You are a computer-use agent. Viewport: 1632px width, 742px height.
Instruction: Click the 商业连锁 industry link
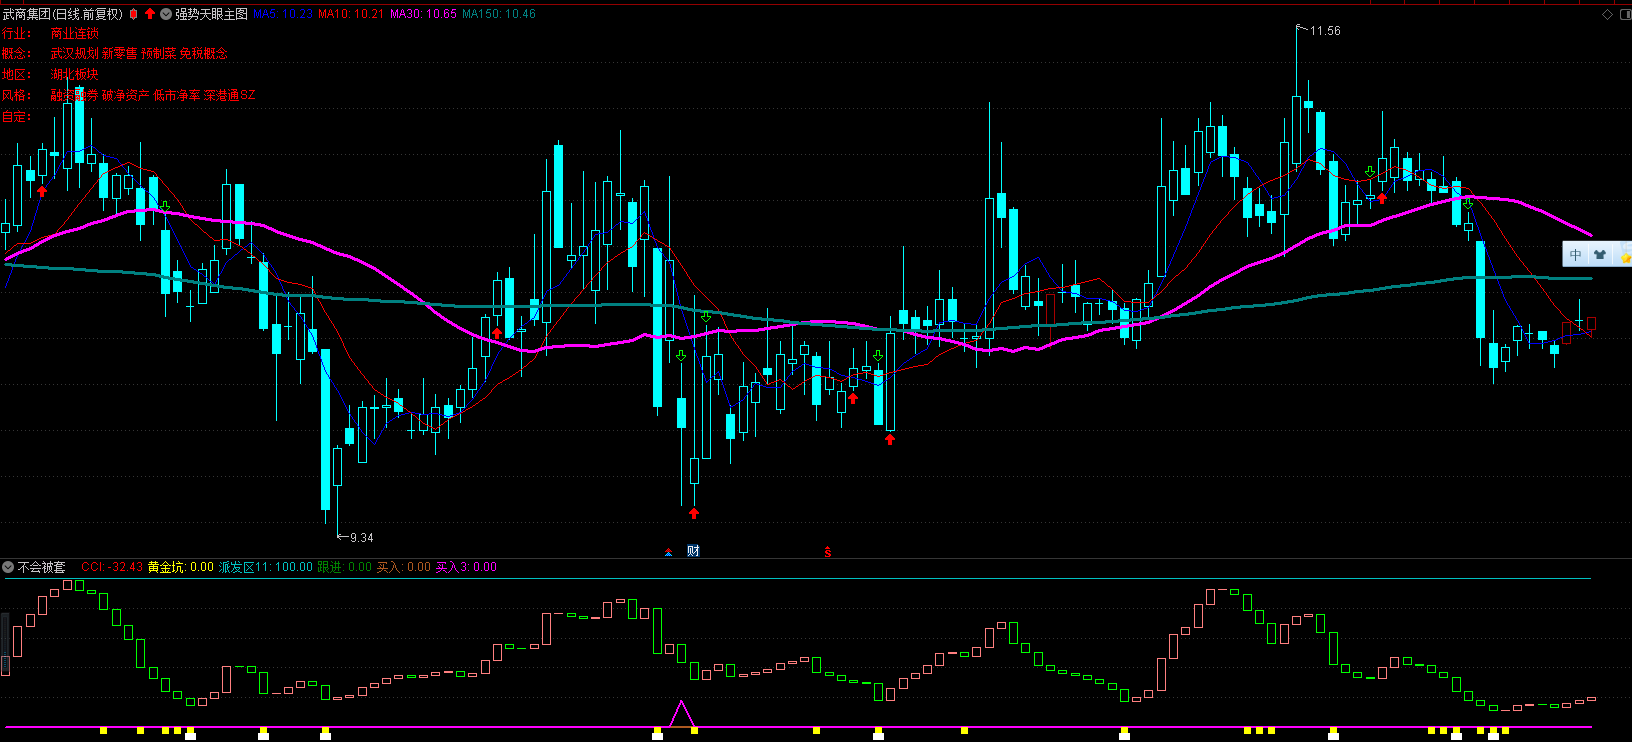[x=75, y=33]
